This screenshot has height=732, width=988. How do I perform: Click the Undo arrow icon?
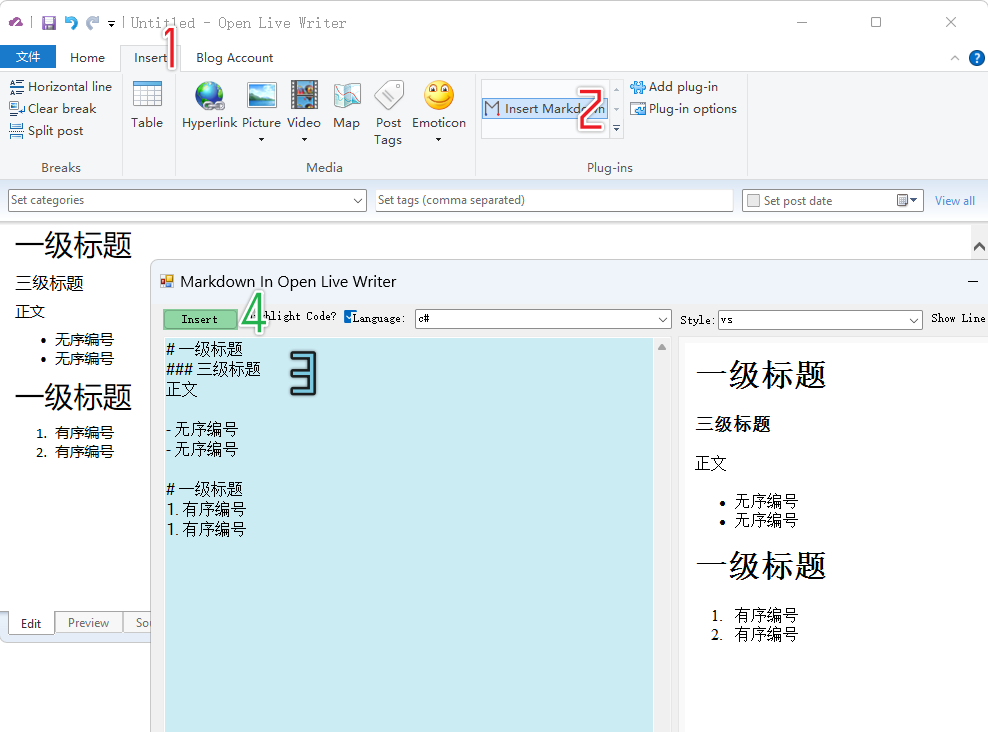[x=71, y=23]
